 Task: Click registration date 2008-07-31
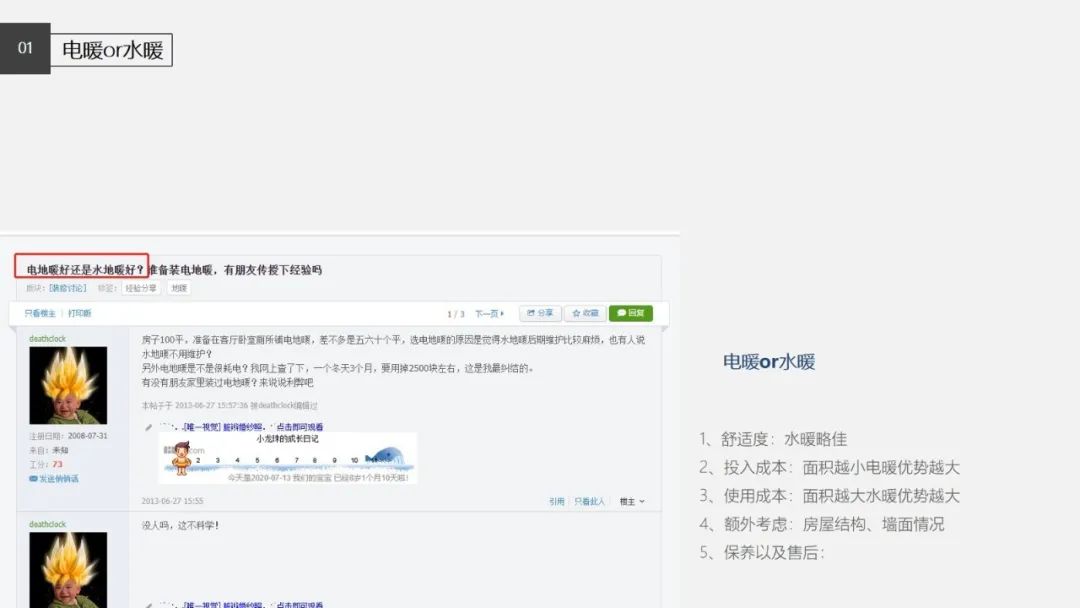tap(87, 436)
